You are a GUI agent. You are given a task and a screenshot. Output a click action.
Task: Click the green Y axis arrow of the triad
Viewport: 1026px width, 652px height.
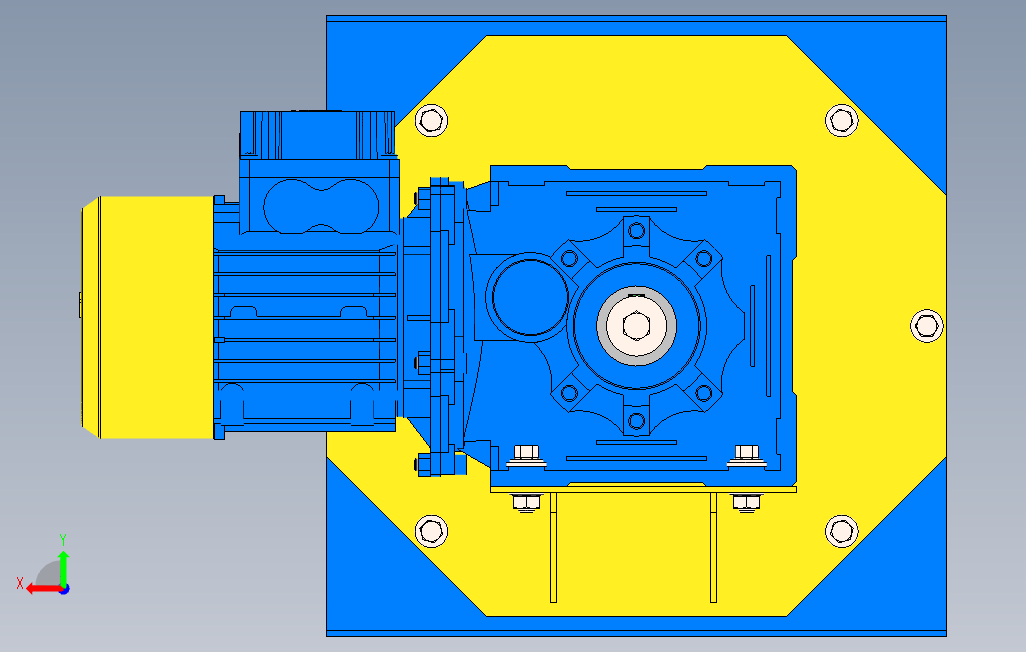(63, 568)
